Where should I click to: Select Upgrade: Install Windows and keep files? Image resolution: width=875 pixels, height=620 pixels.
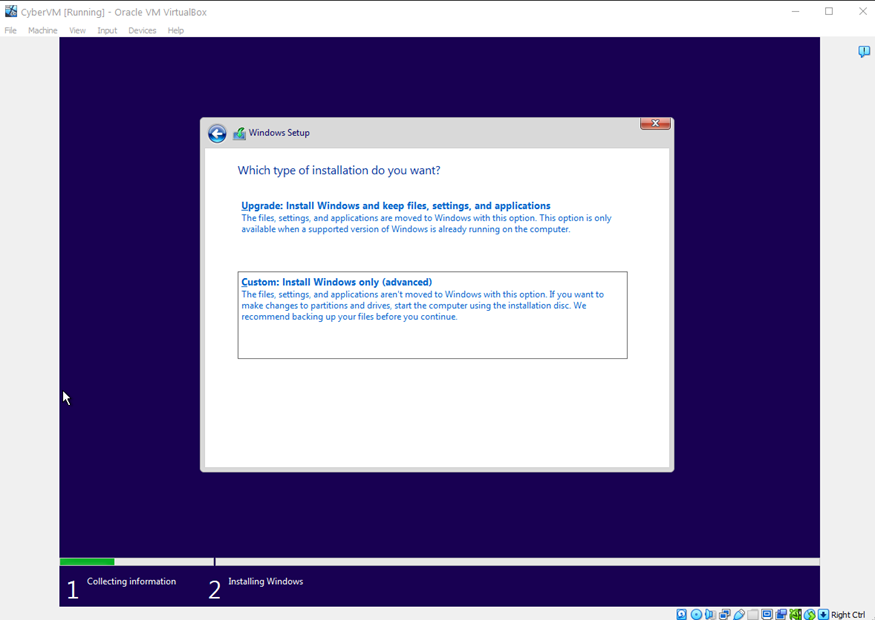point(395,206)
